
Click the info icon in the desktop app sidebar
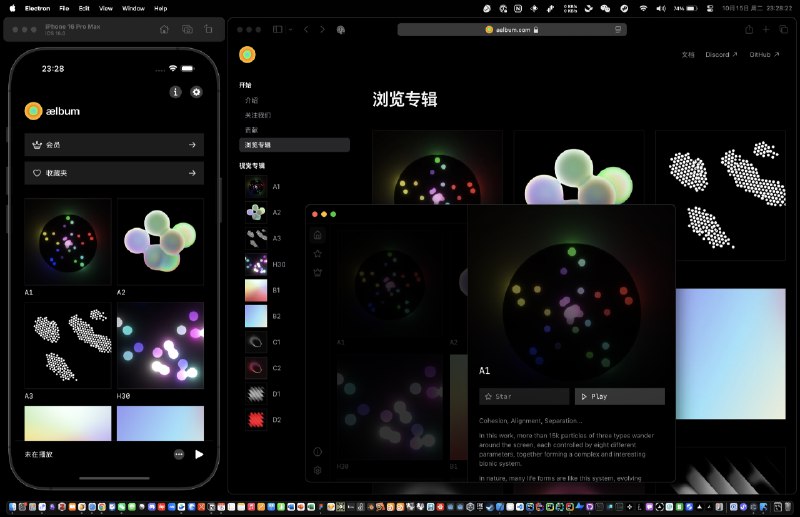(x=317, y=452)
